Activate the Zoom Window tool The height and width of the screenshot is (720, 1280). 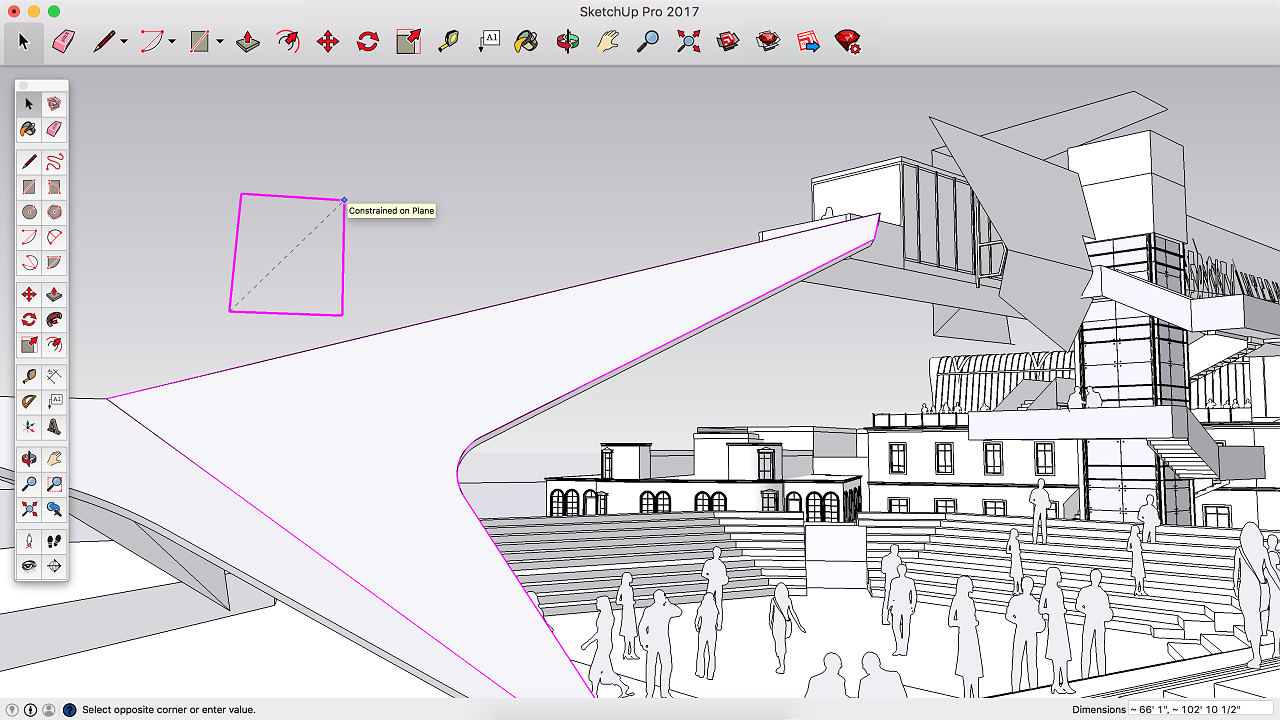[54, 484]
